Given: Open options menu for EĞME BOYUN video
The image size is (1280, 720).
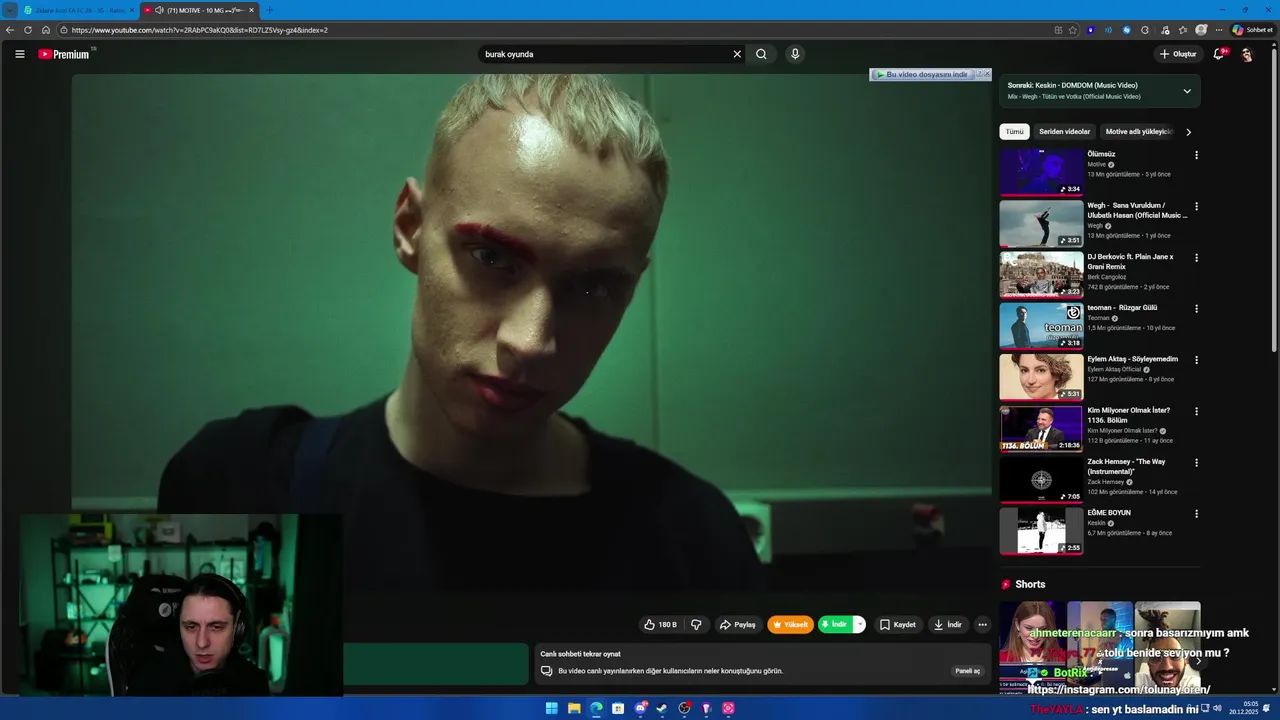Looking at the screenshot, I should pyautogui.click(x=1196, y=513).
